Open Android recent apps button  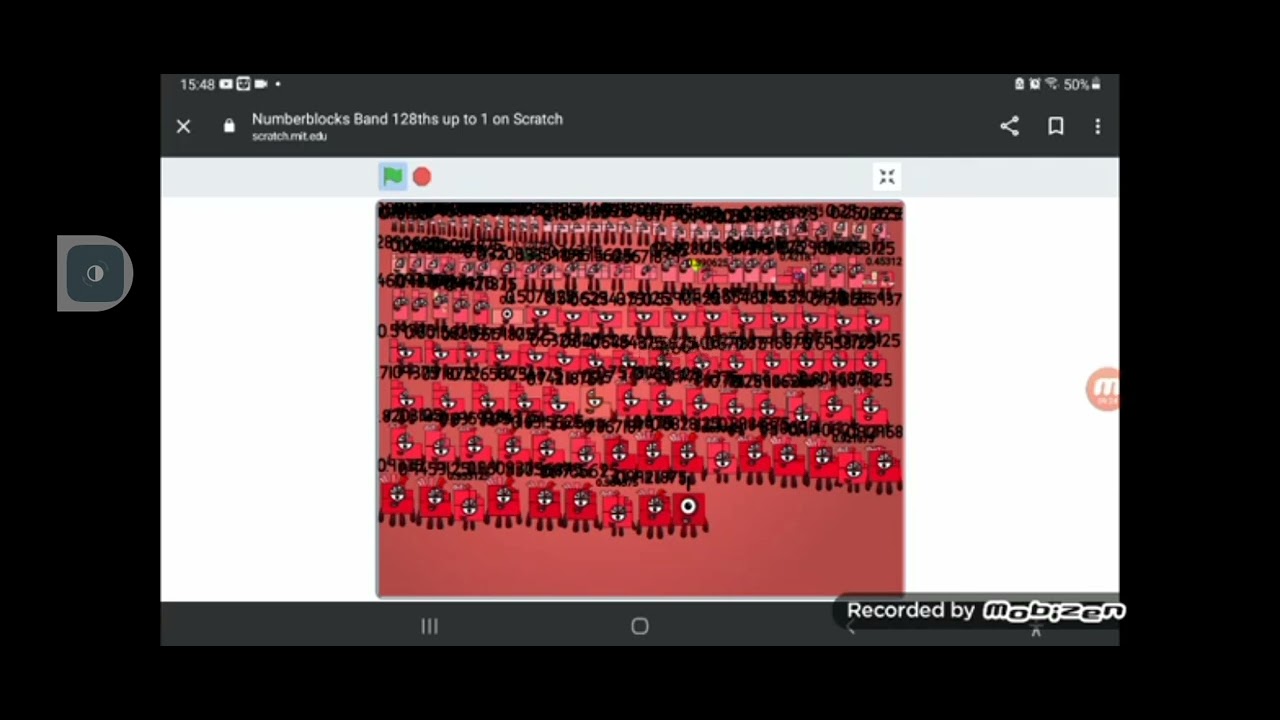pyautogui.click(x=429, y=626)
